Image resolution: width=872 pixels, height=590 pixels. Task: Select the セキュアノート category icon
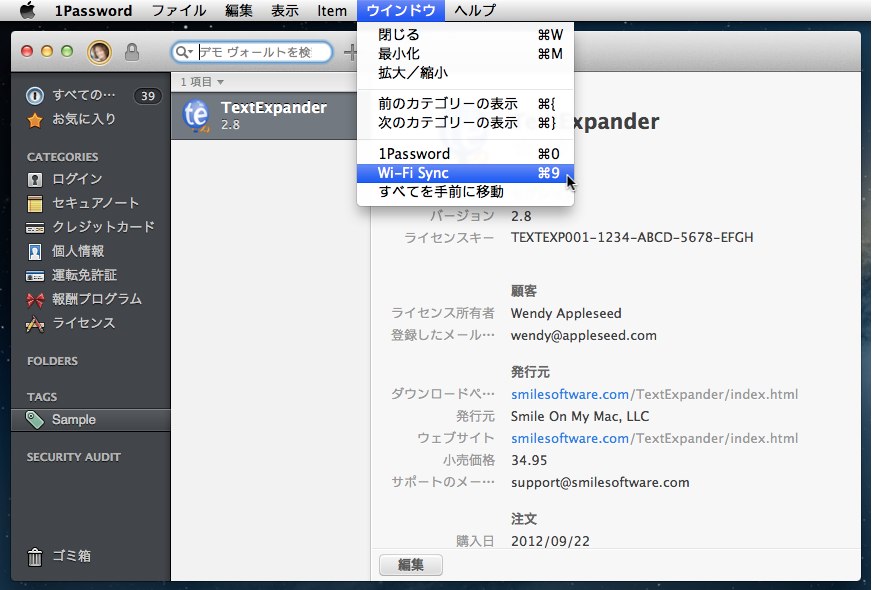point(34,204)
